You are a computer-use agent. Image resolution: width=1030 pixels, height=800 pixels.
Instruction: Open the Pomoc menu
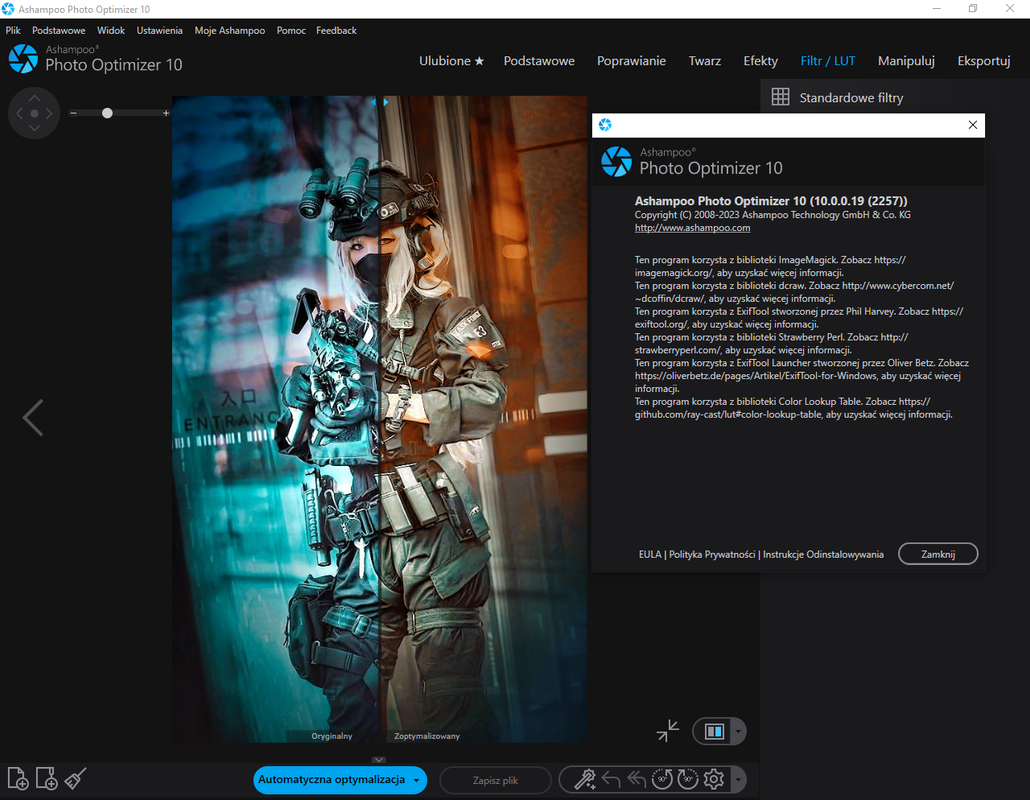[291, 30]
